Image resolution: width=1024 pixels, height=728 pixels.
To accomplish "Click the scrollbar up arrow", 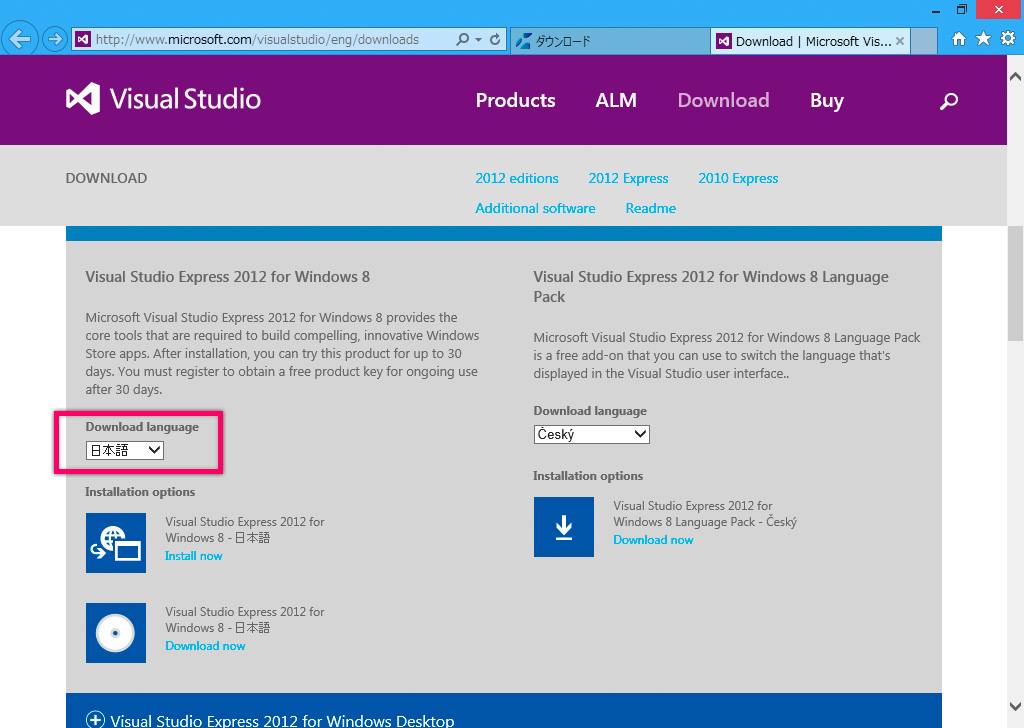I will pyautogui.click(x=1016, y=76).
